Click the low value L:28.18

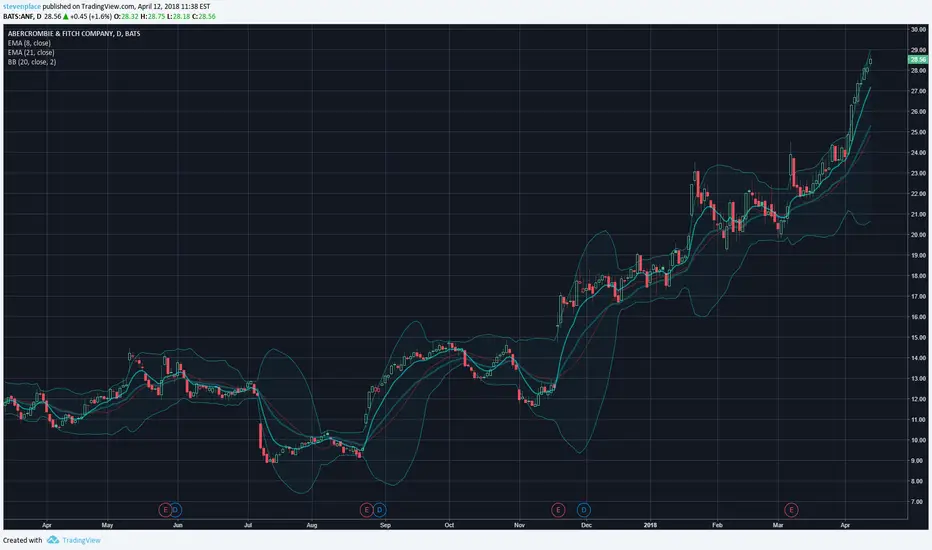178,17
